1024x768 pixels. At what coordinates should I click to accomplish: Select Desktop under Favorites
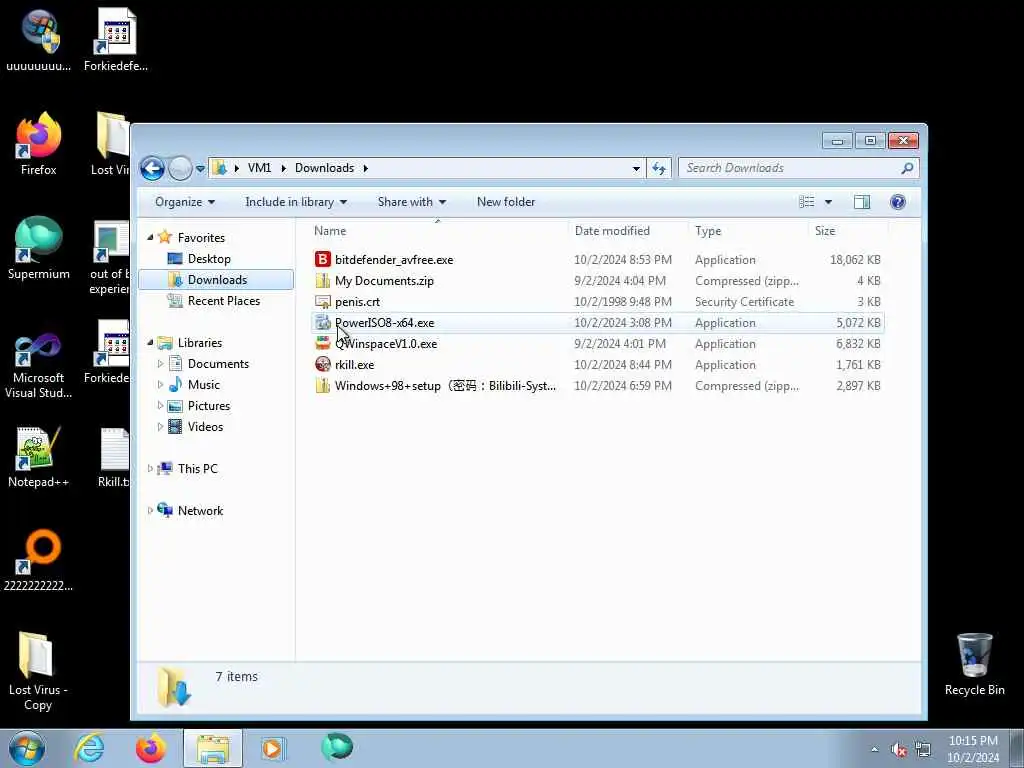tap(209, 259)
